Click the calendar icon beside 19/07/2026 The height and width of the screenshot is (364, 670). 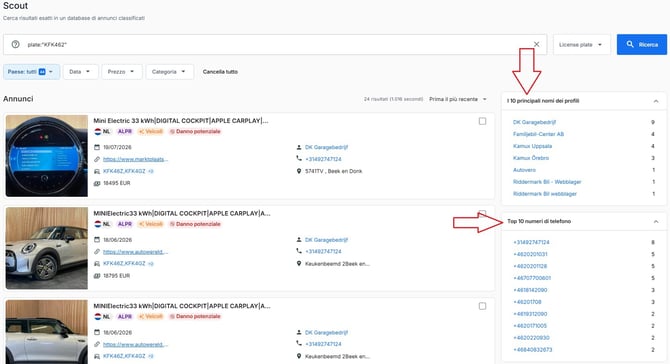click(97, 147)
